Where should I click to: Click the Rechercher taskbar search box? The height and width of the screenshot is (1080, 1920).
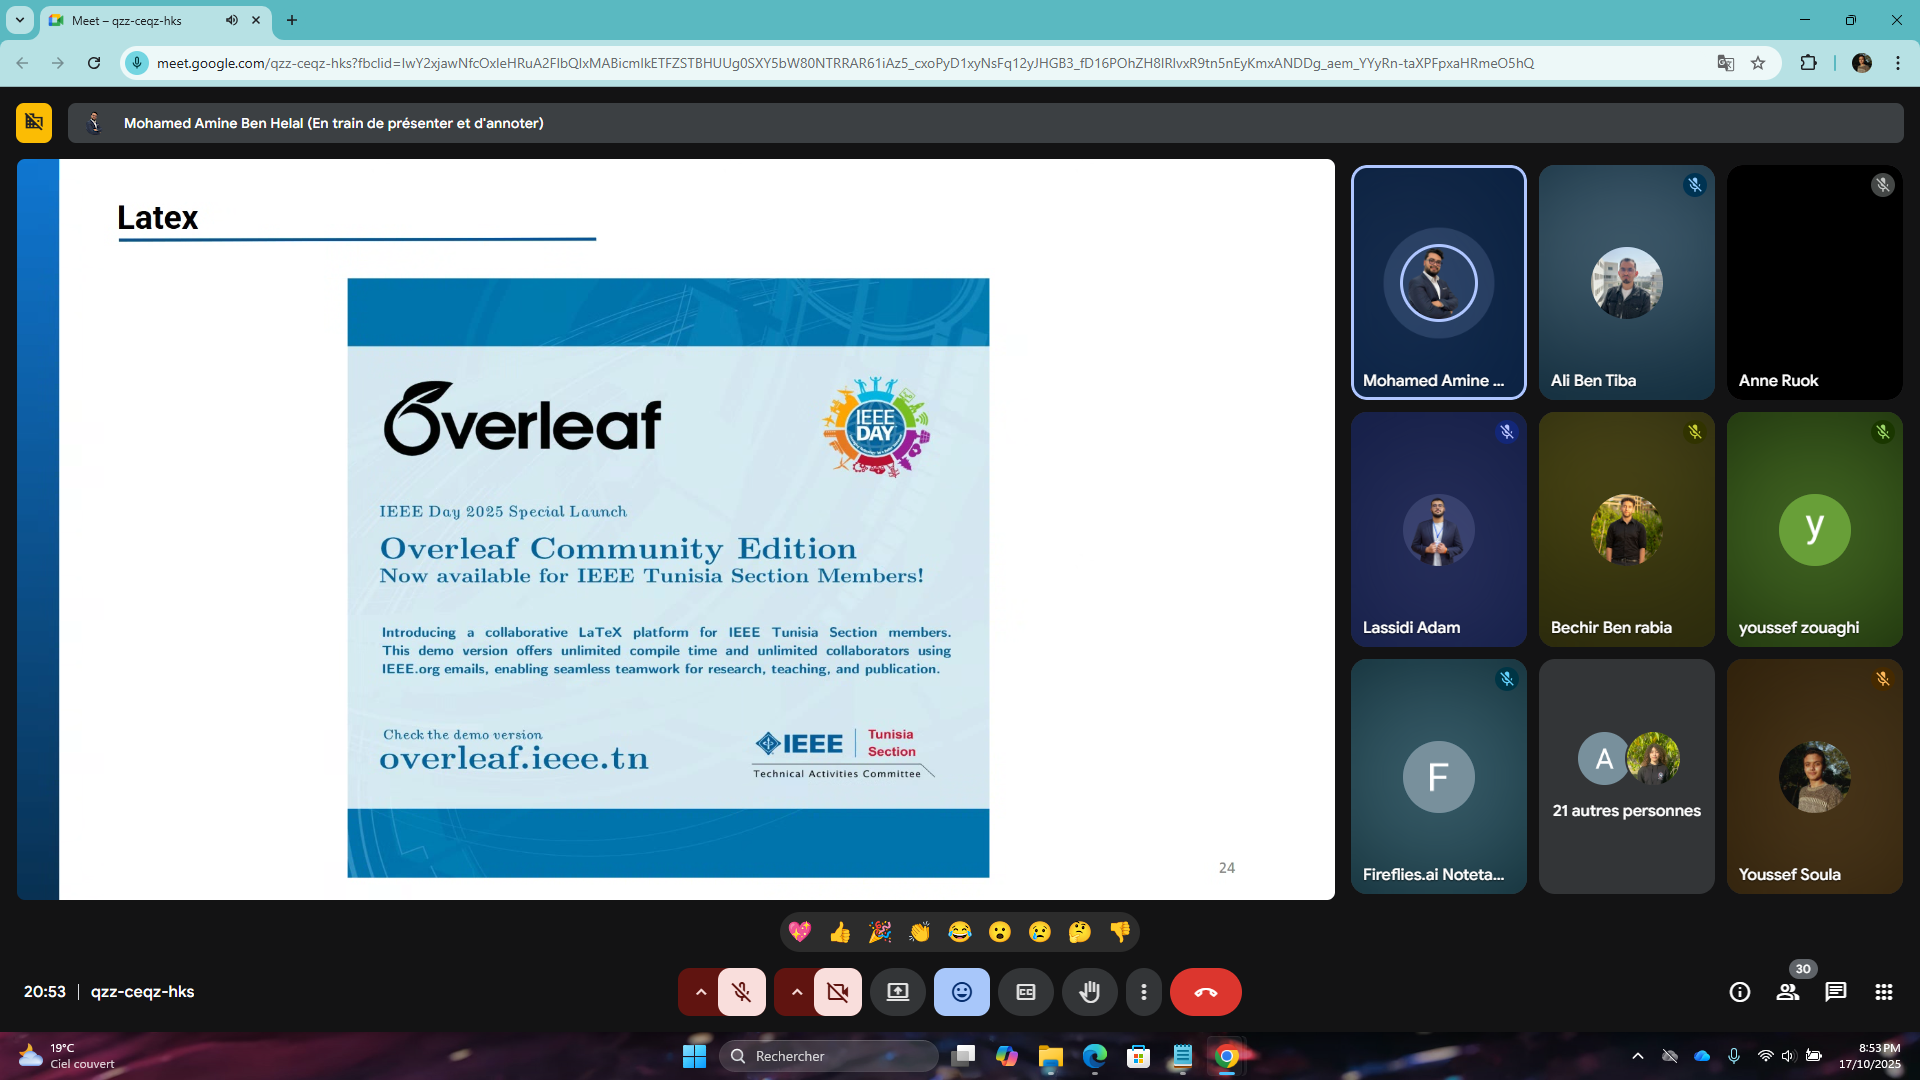click(830, 1056)
